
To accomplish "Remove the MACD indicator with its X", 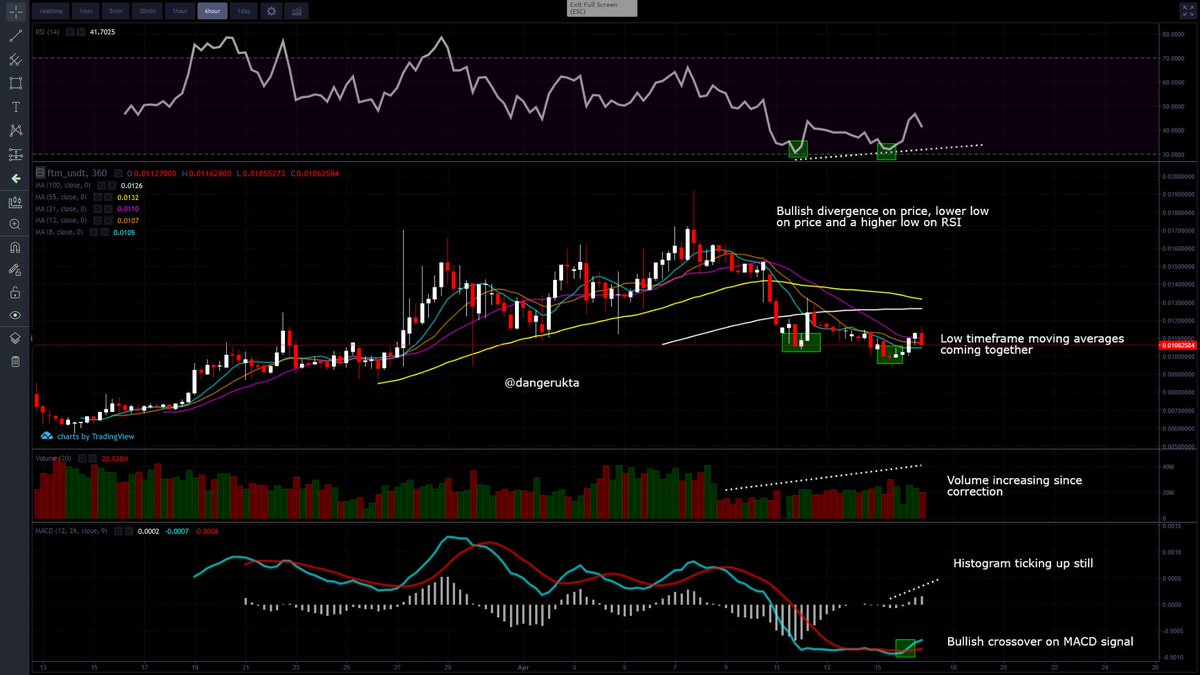I will [129, 531].
